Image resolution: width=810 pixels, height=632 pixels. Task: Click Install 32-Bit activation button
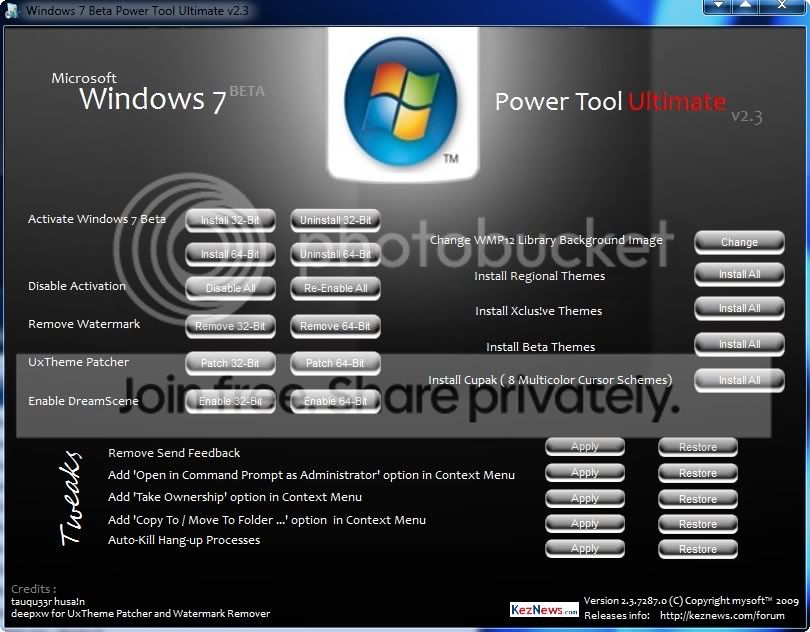(x=230, y=220)
